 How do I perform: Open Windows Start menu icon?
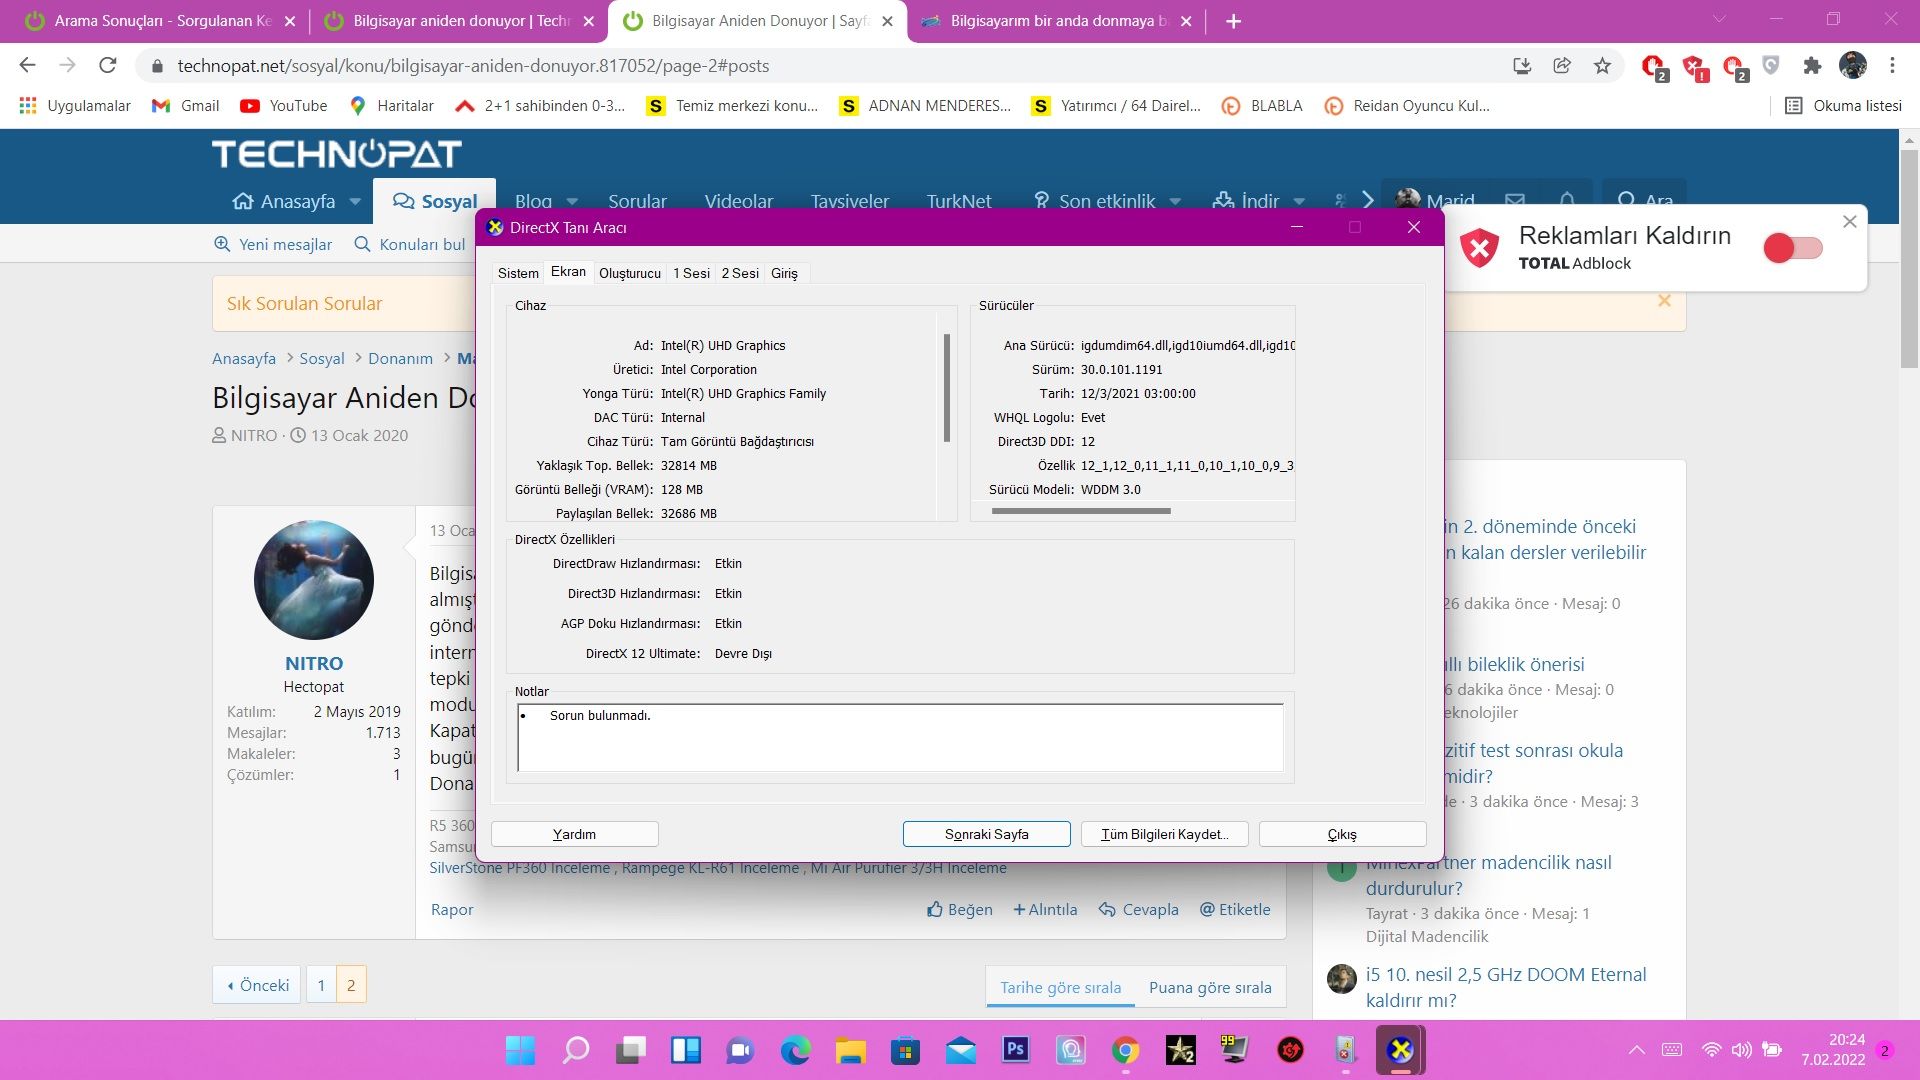click(x=520, y=1050)
